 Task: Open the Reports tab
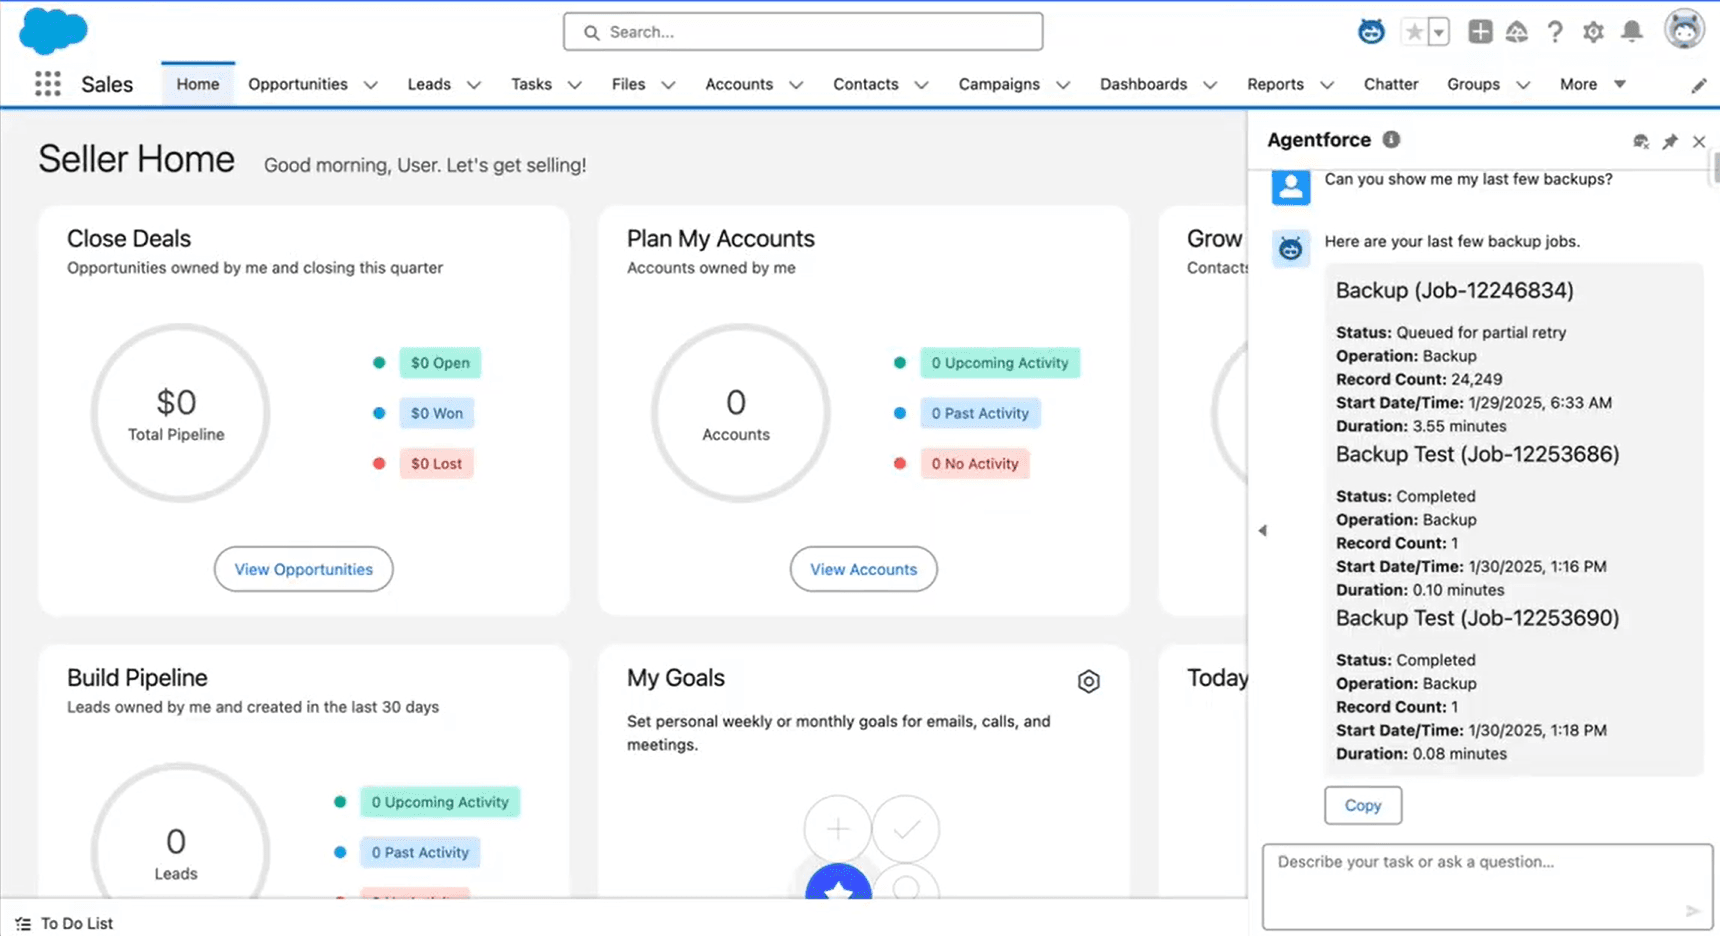coord(1275,84)
